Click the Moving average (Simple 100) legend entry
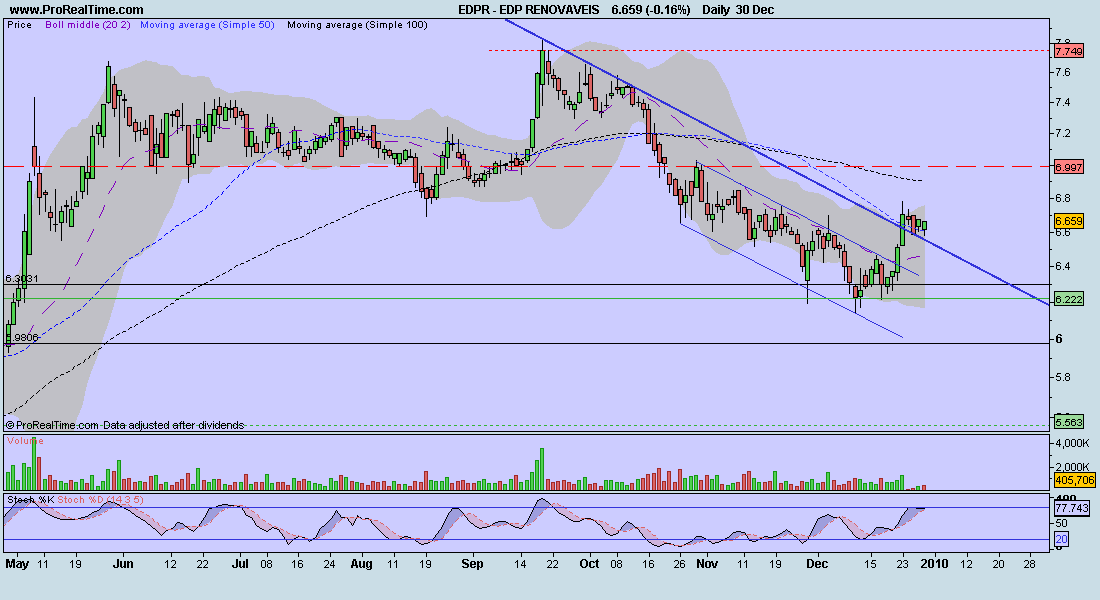Viewport: 1100px width, 600px height. coord(357,25)
